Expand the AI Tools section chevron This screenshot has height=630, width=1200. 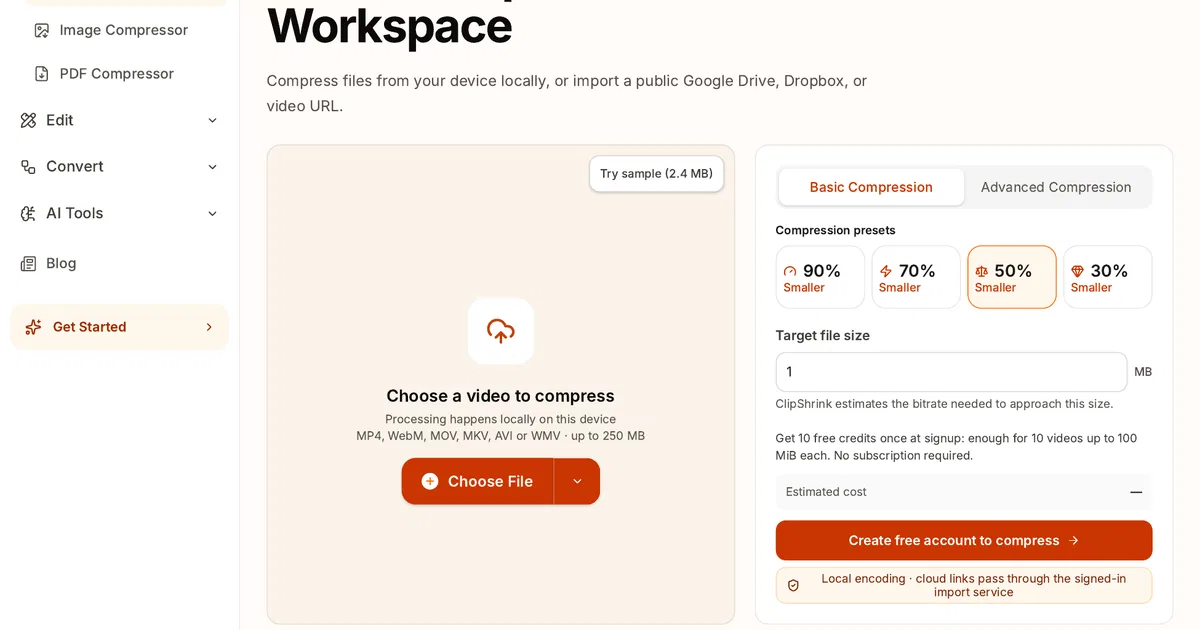click(x=212, y=213)
